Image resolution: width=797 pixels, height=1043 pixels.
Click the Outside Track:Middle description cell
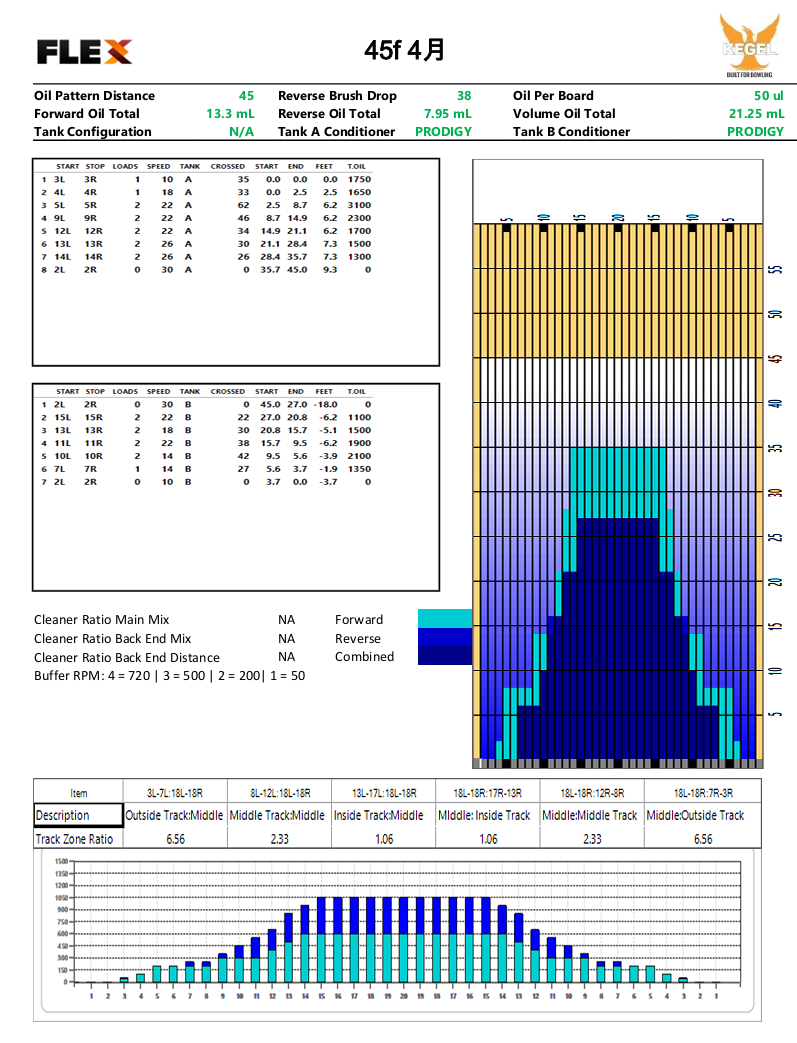[x=174, y=815]
